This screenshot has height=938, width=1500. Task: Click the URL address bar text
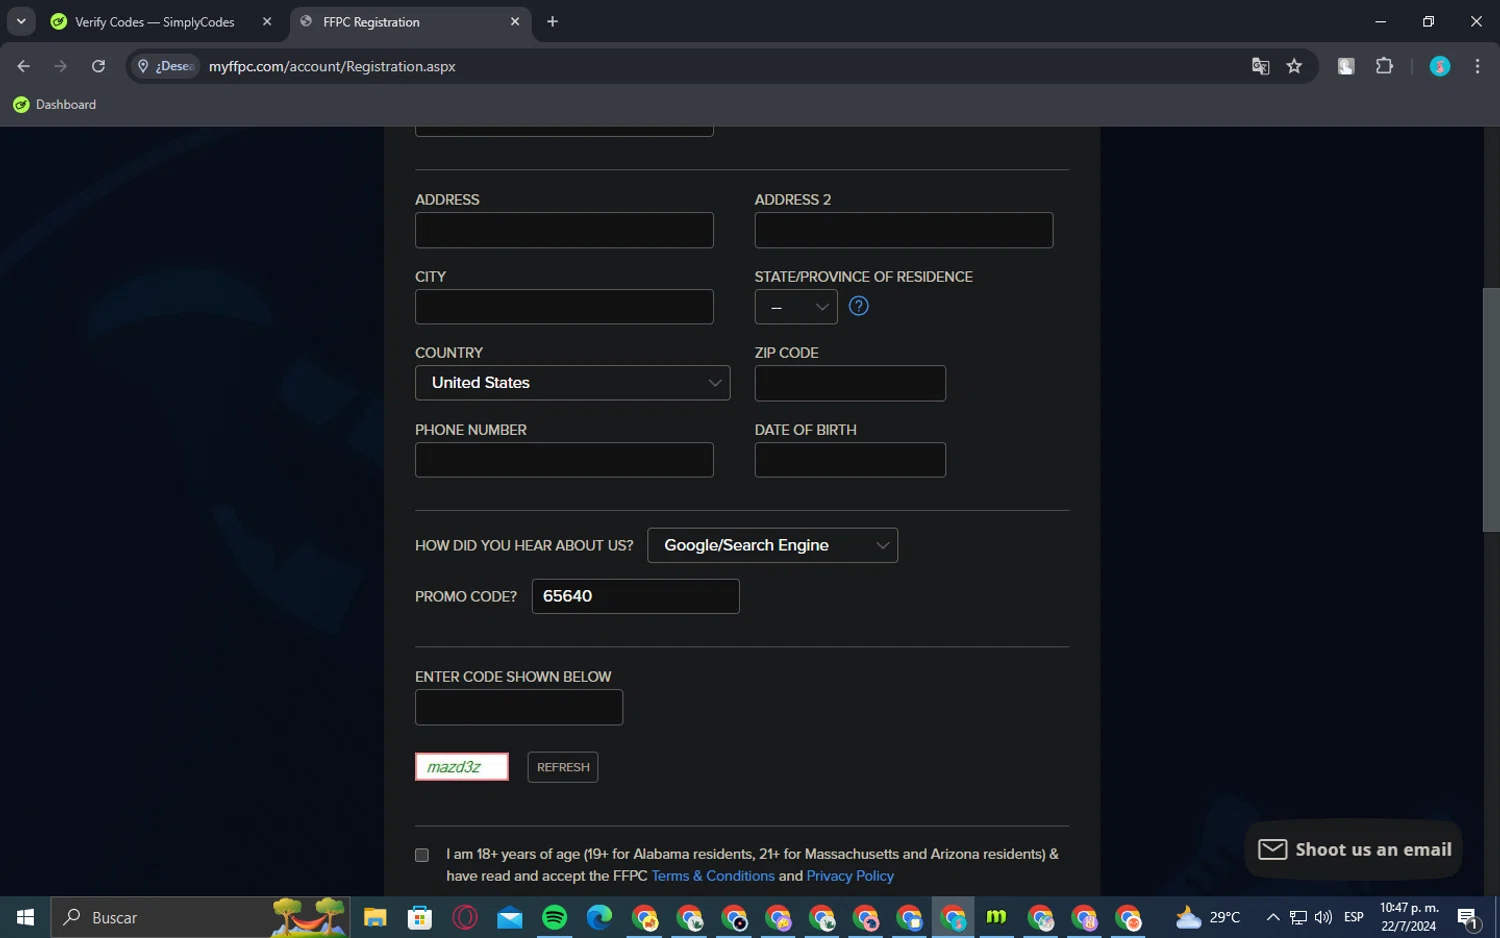[332, 66]
